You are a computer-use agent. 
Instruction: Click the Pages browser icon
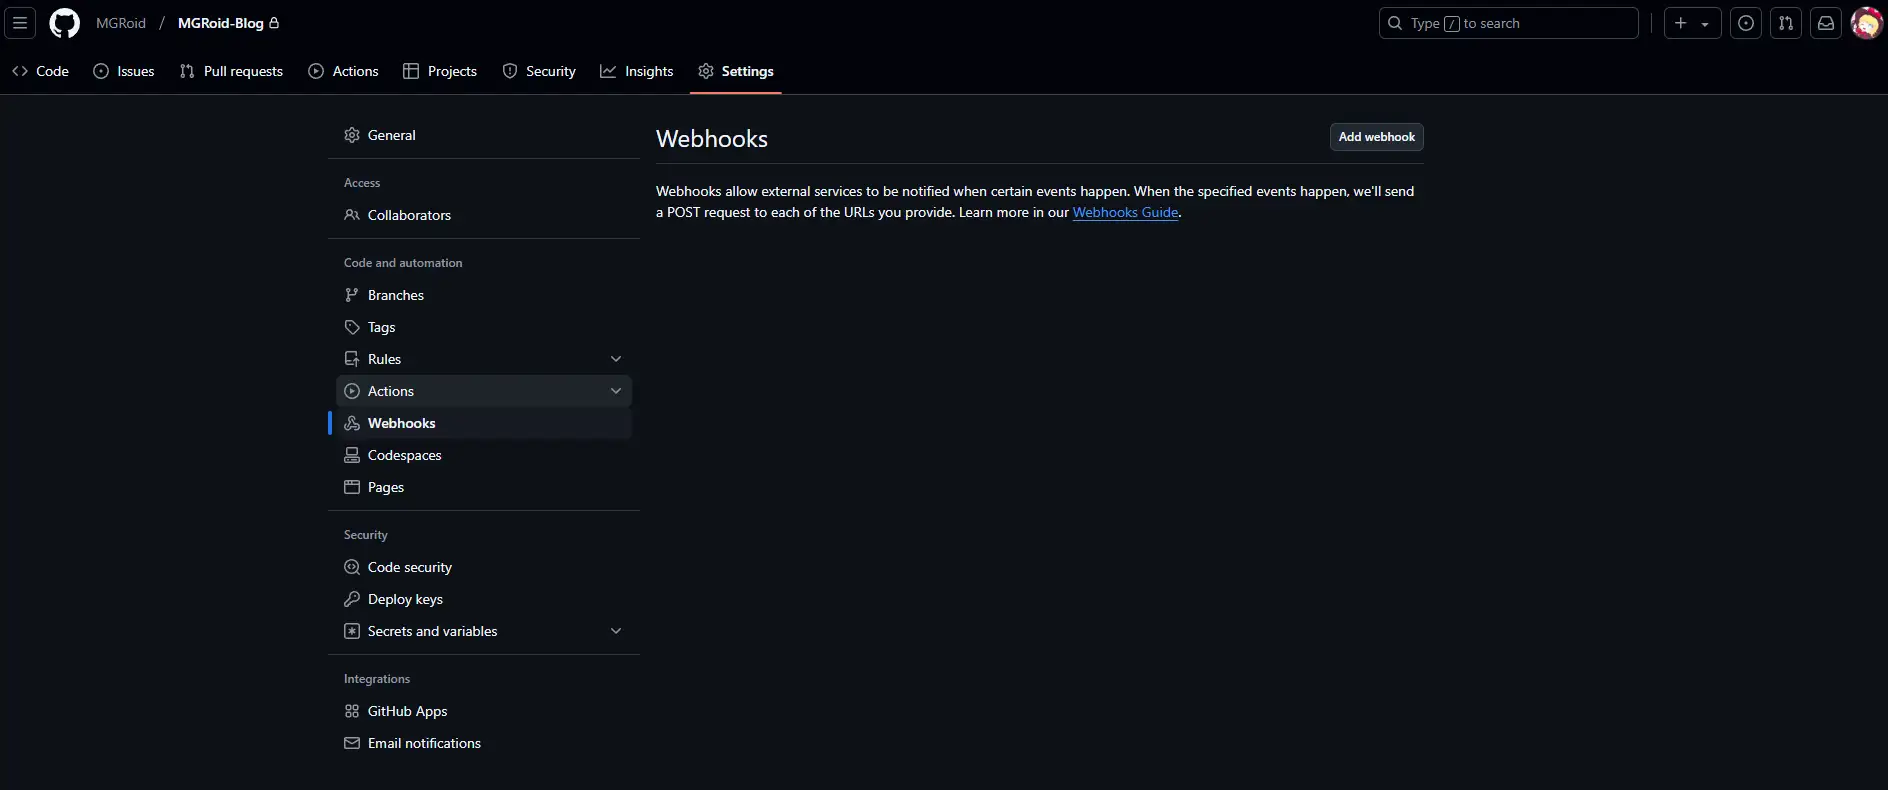pyautogui.click(x=352, y=487)
